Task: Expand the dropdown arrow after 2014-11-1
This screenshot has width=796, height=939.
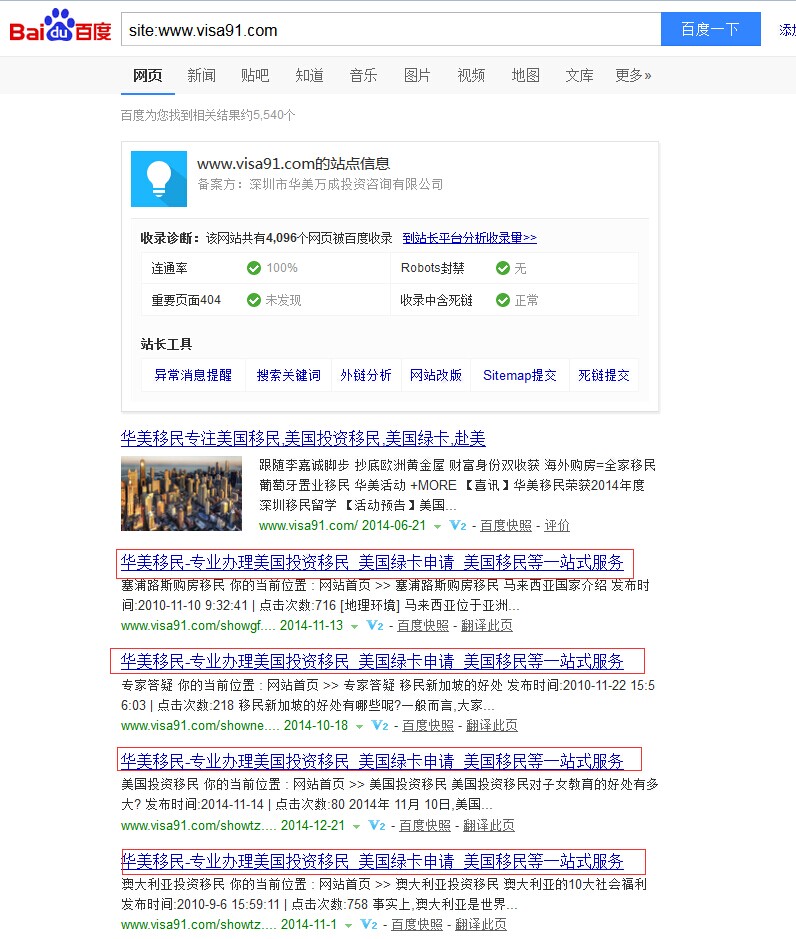Action: (349, 925)
